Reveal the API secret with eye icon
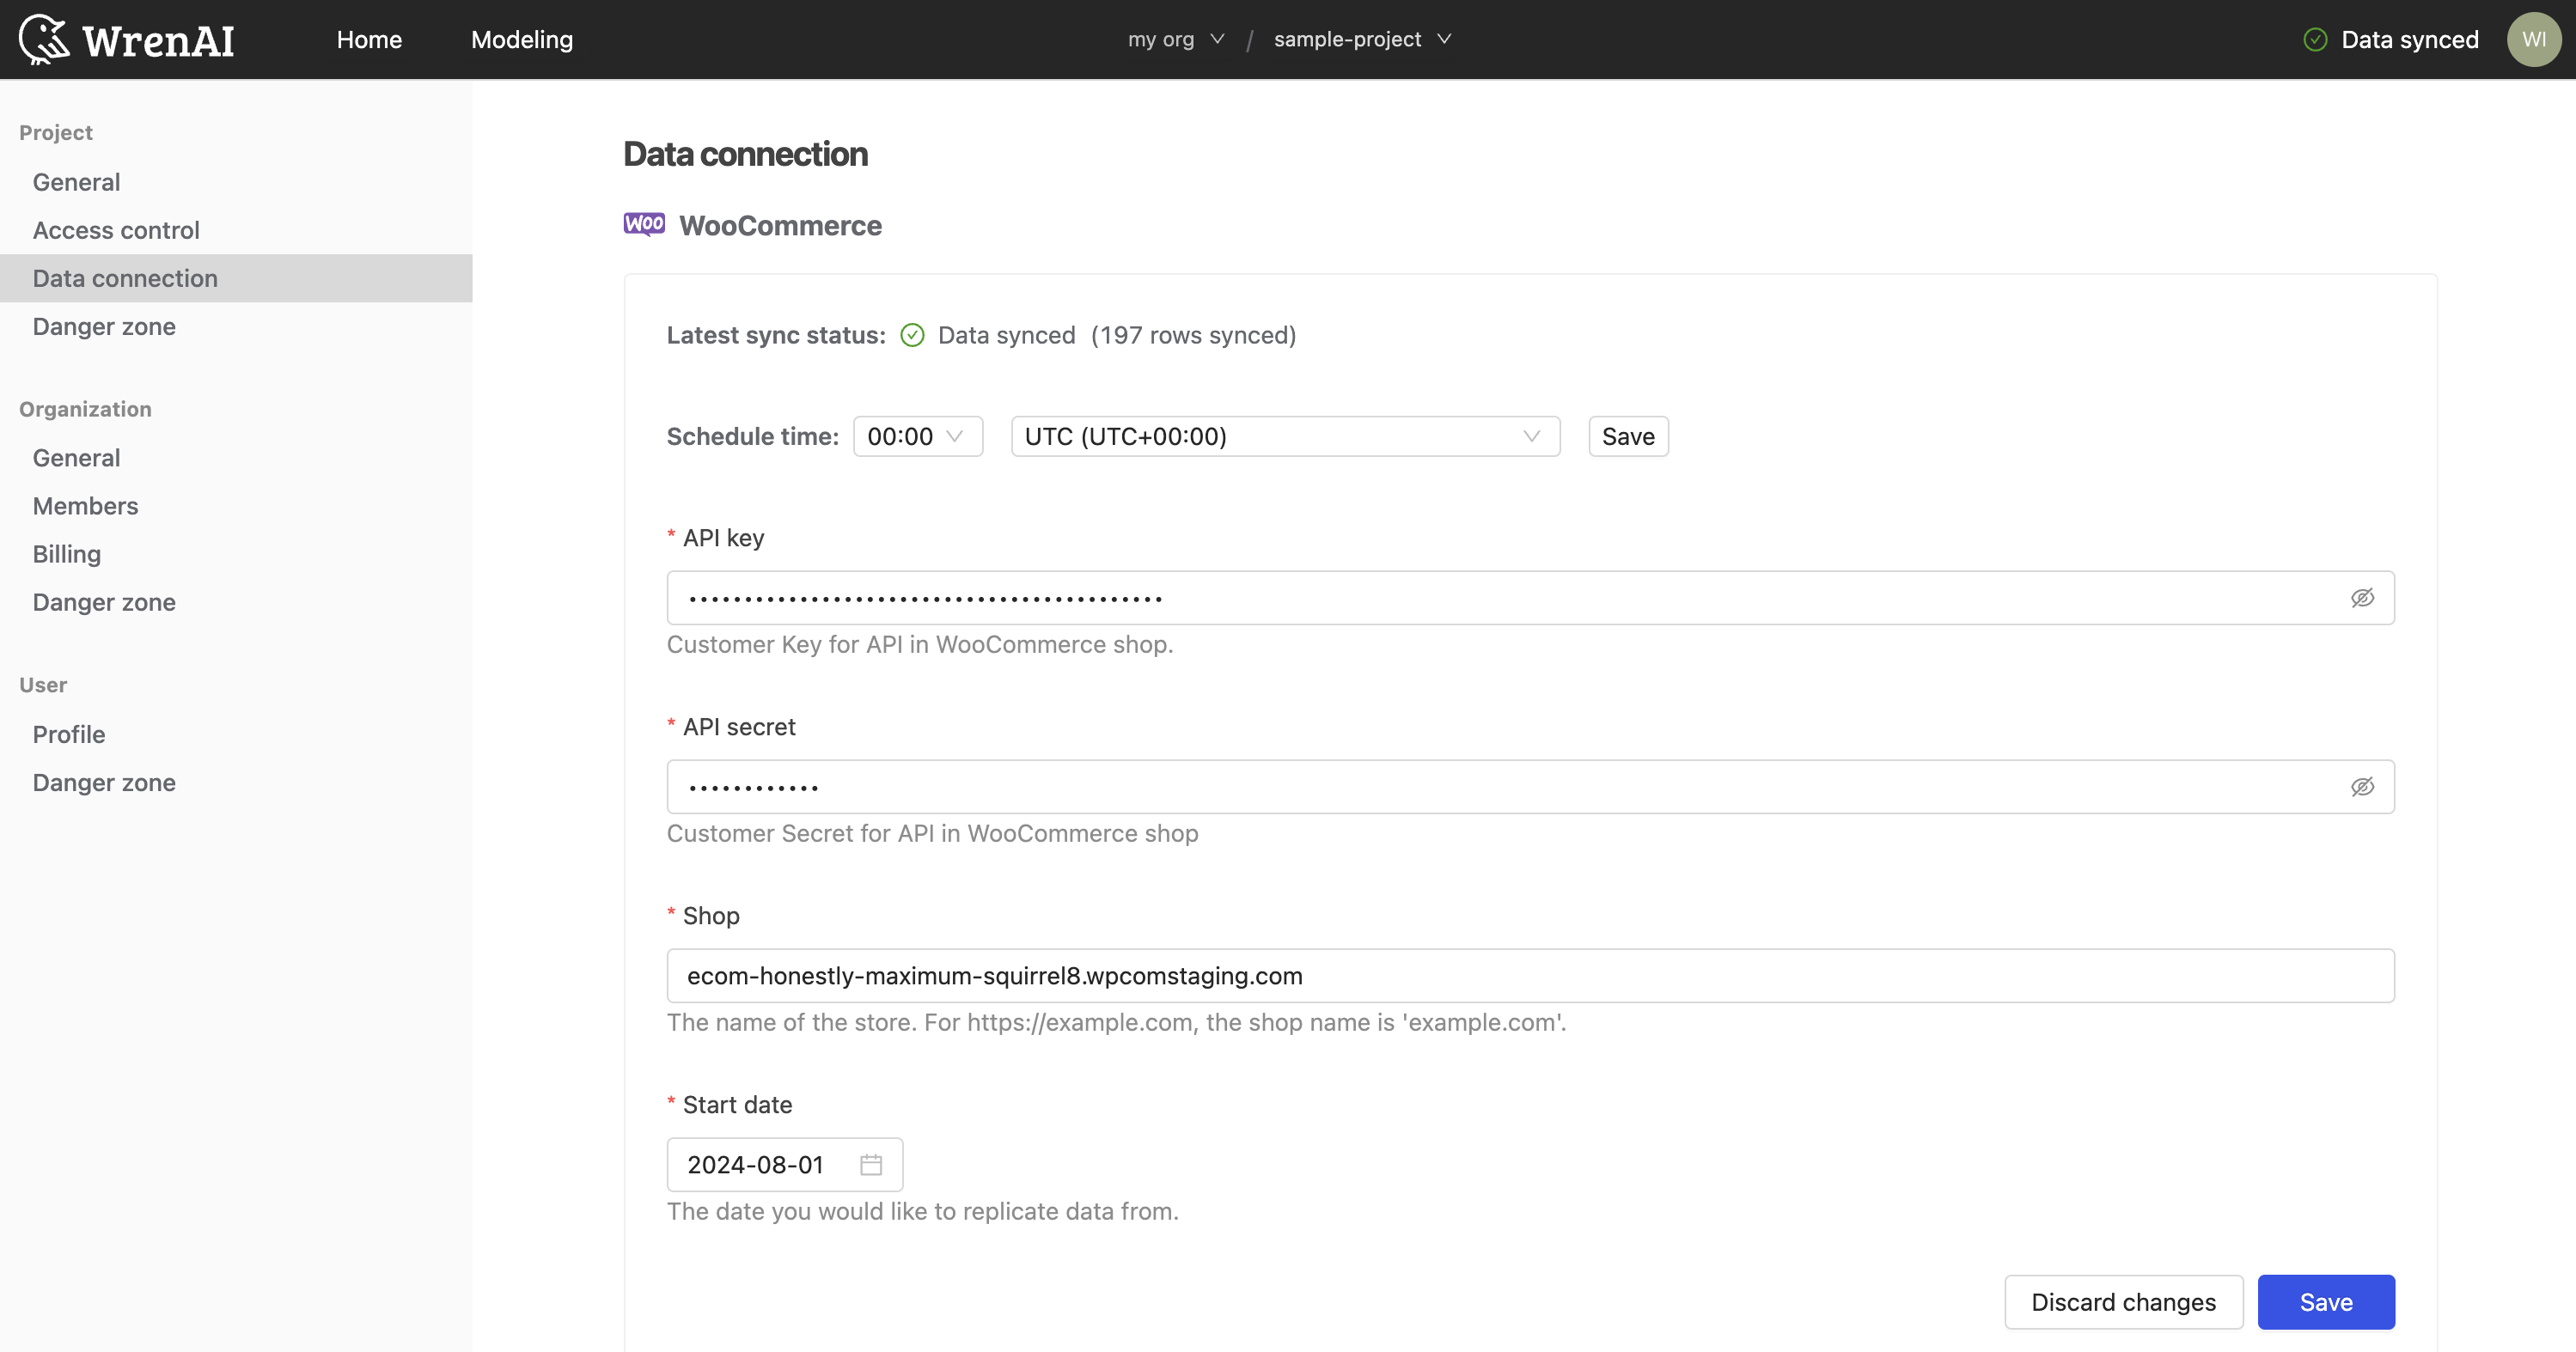The height and width of the screenshot is (1352, 2576). (x=2362, y=787)
